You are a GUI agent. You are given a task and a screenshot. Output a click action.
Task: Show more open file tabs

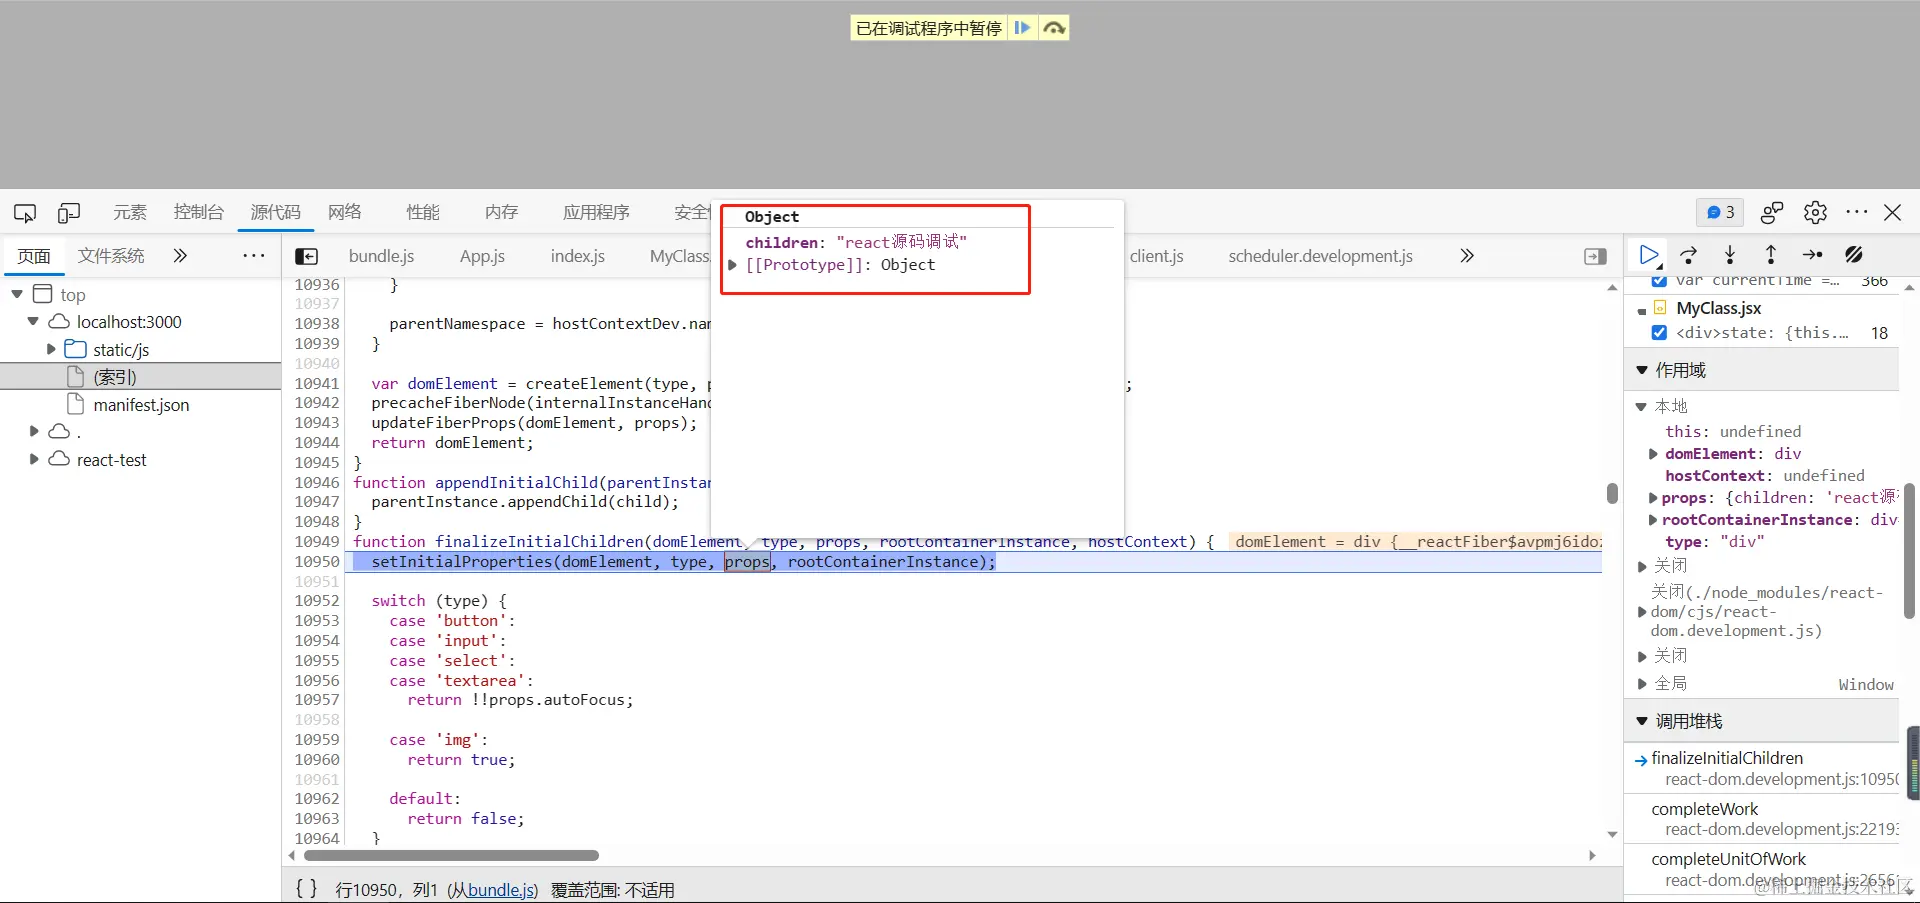coord(1467,256)
